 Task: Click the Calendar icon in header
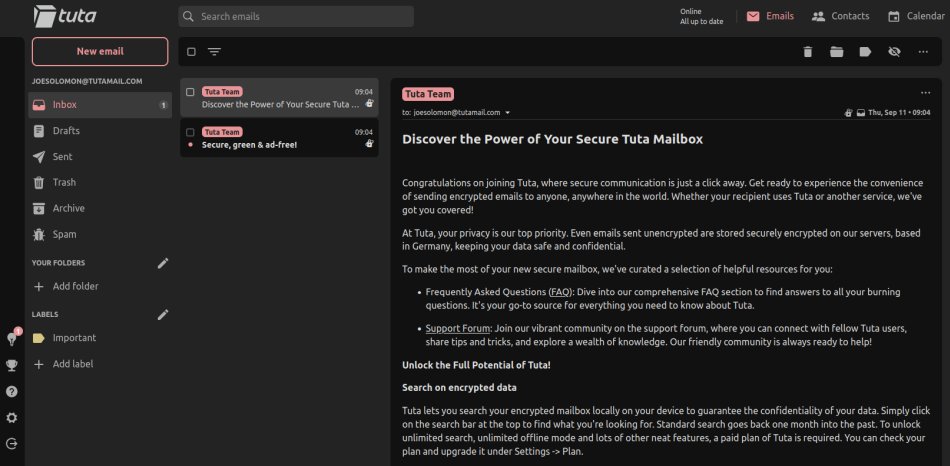point(894,16)
